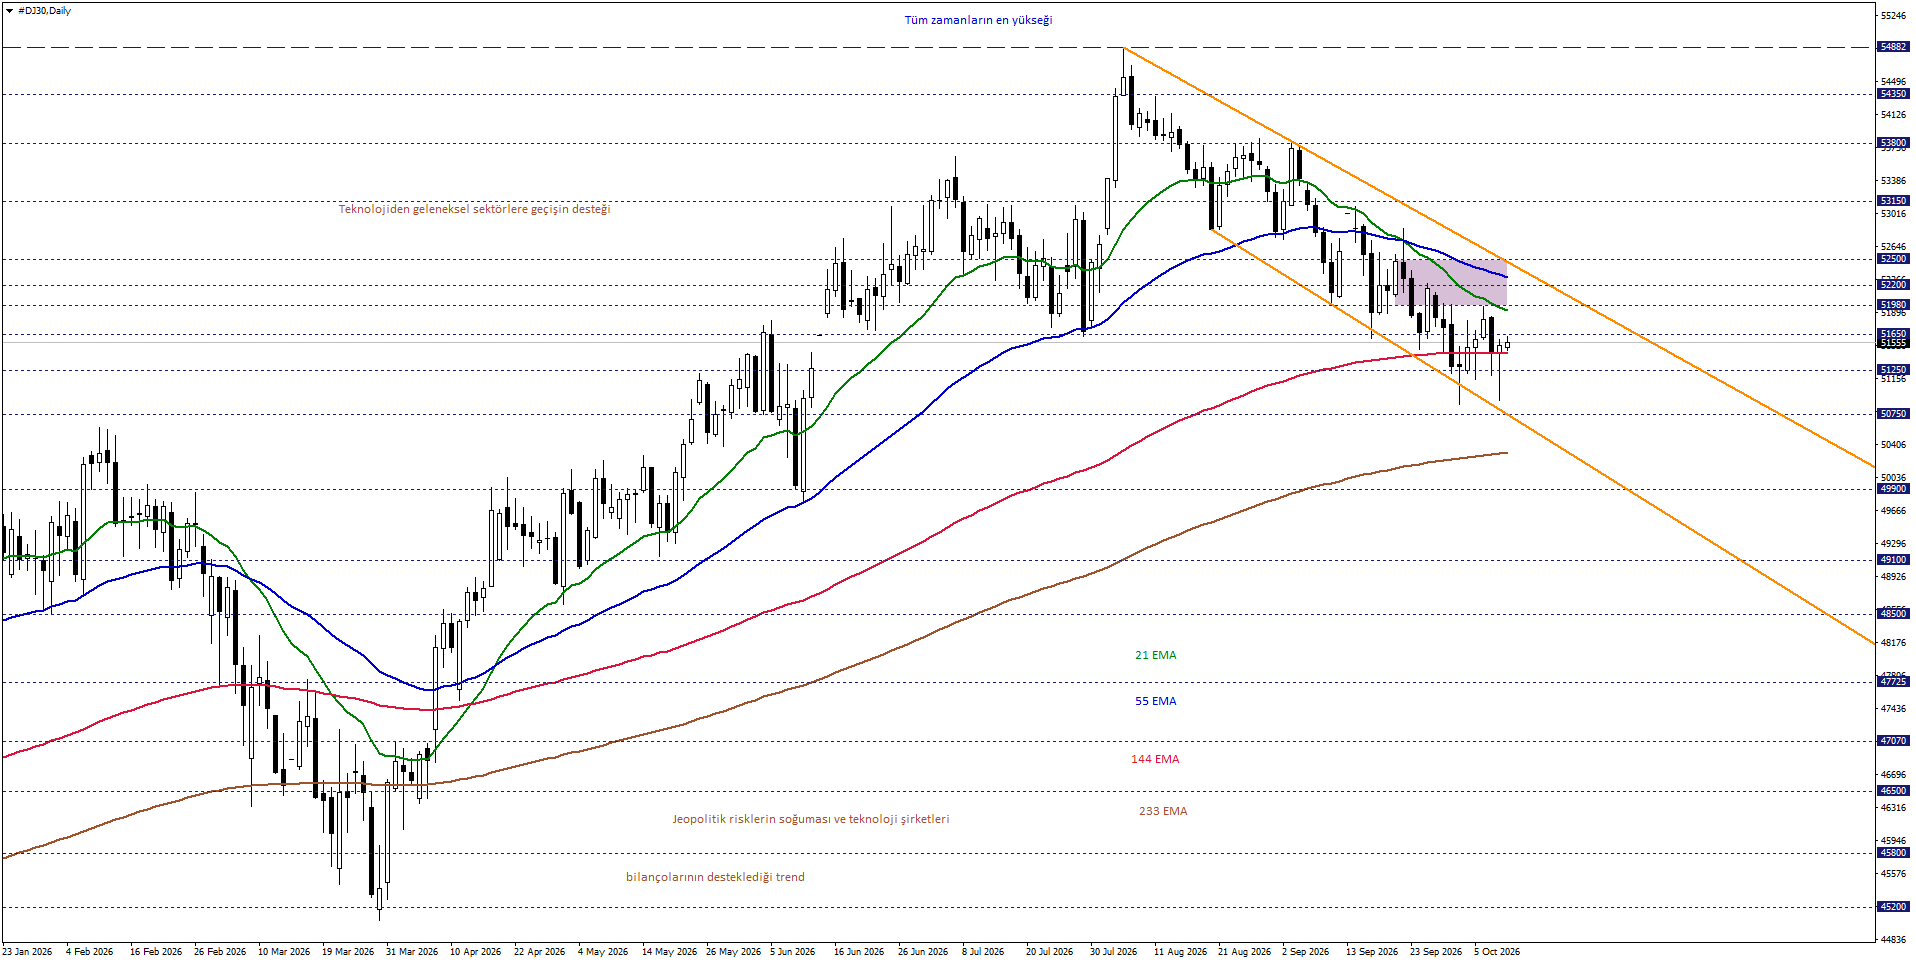
Task: Click the 46500 price level tag
Action: pyautogui.click(x=1893, y=791)
